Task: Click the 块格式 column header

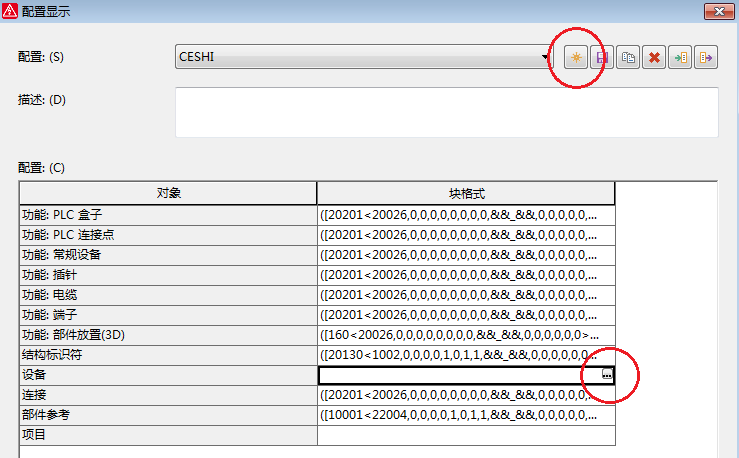Action: (466, 193)
